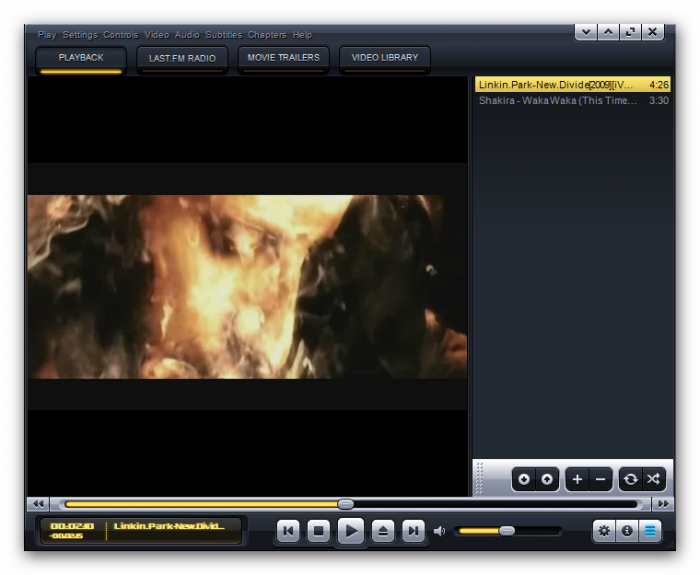The width and height of the screenshot is (700, 575).
Task: Open the Play menu
Action: (47, 35)
